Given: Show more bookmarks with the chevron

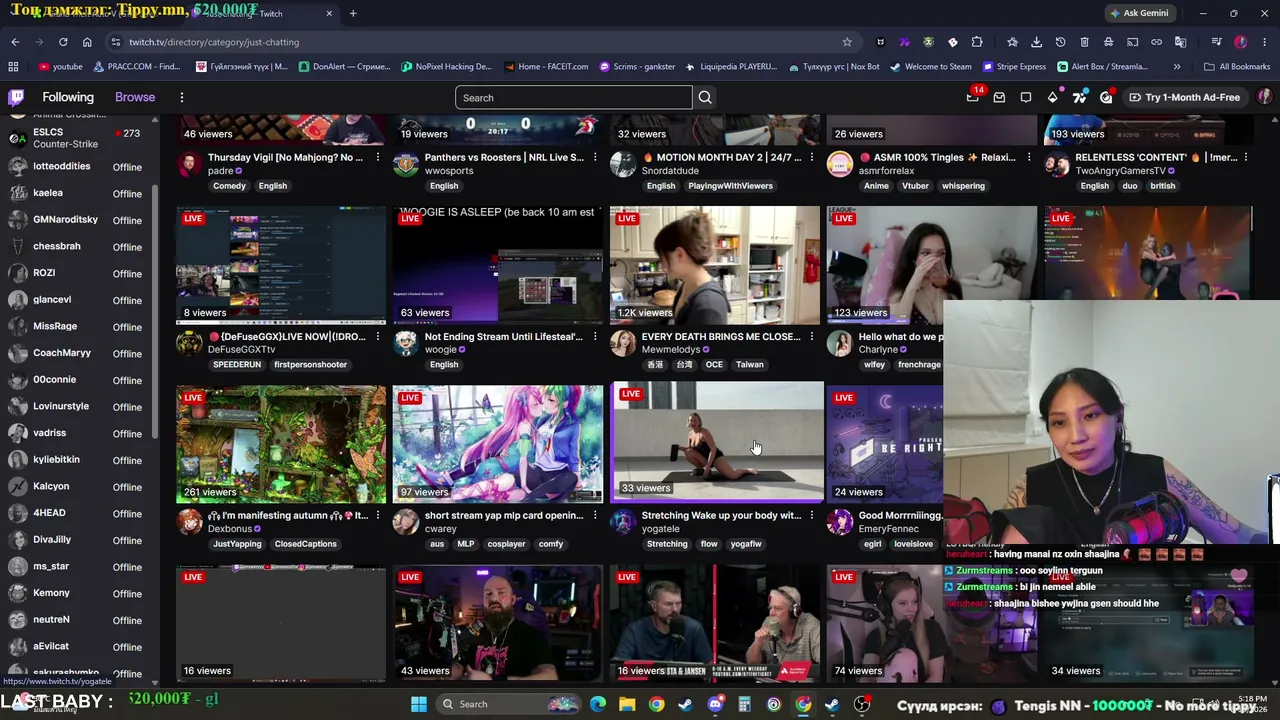Looking at the screenshot, I should 1177,67.
